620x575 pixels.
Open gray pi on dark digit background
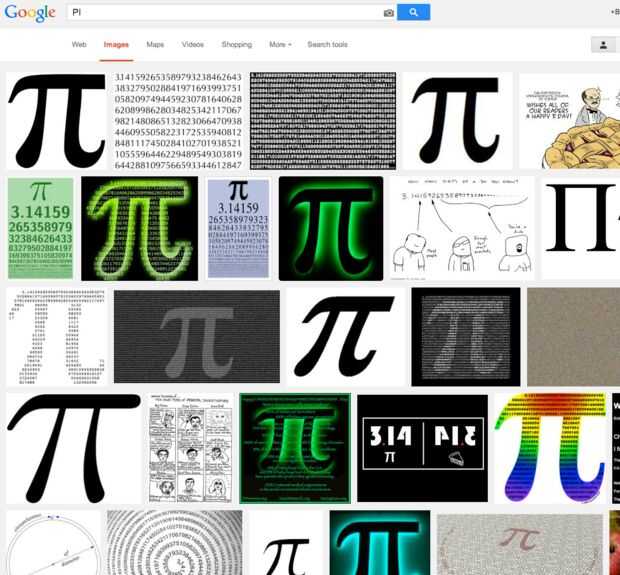click(x=197, y=337)
